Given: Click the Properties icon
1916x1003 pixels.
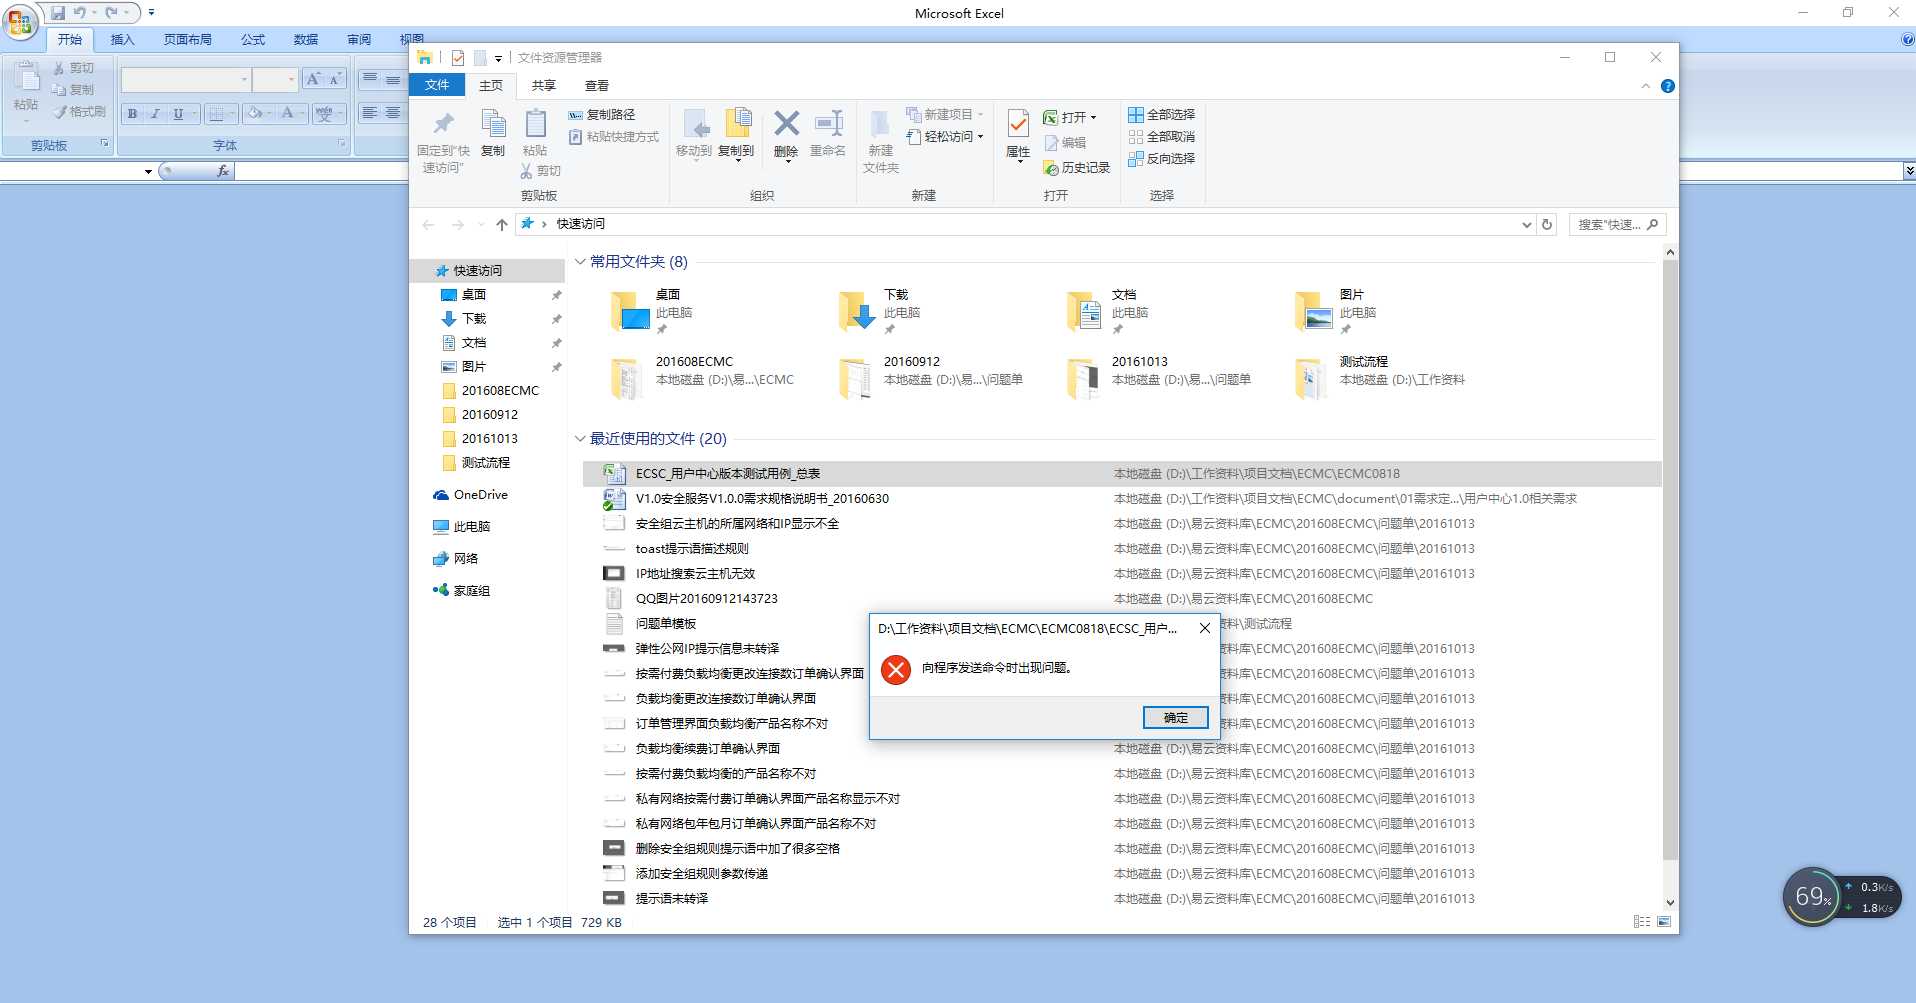Looking at the screenshot, I should coord(1017,123).
